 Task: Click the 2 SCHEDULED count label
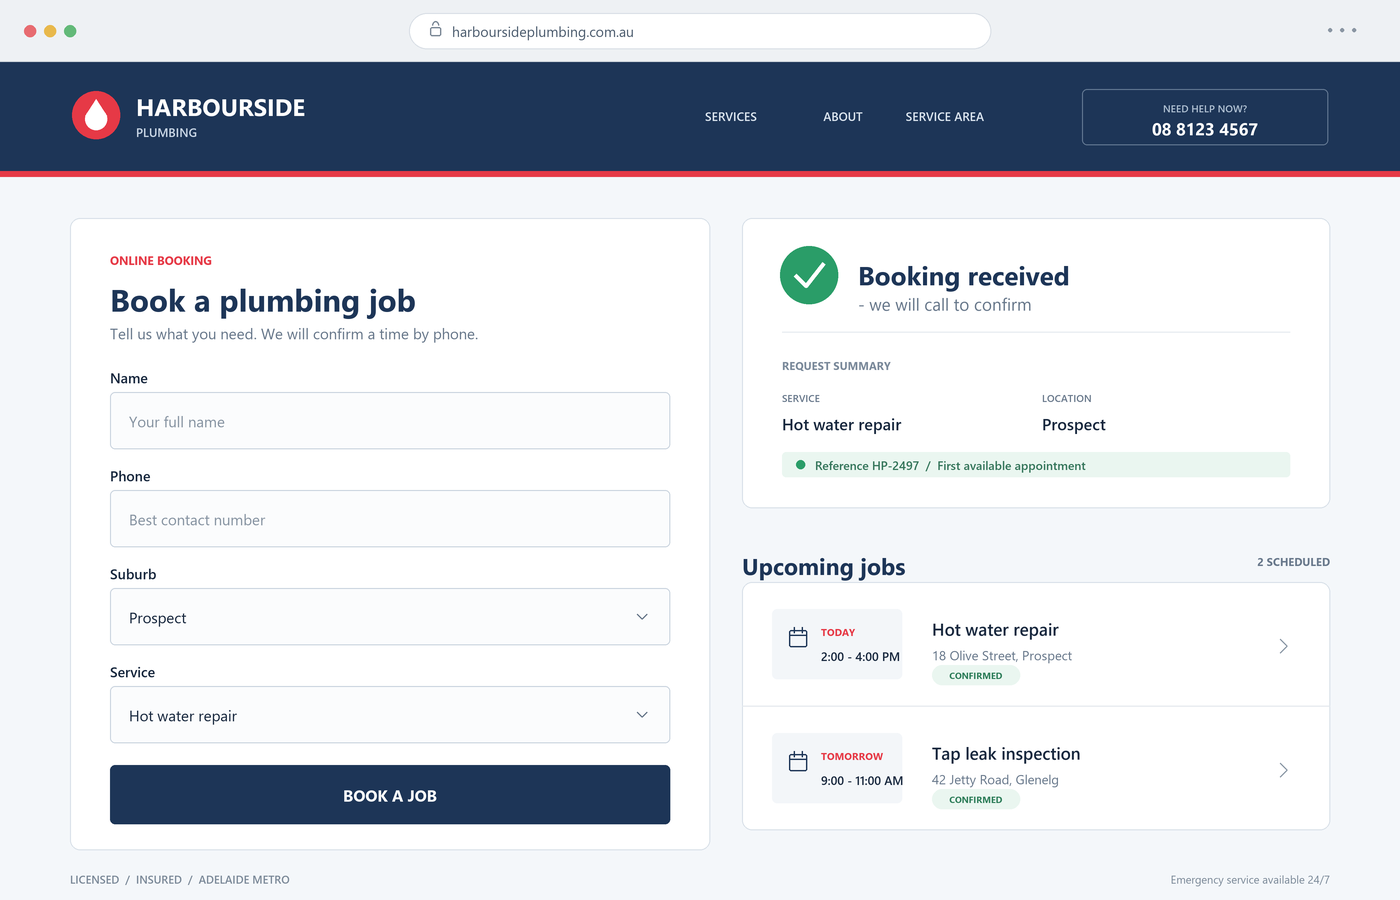tap(1293, 562)
